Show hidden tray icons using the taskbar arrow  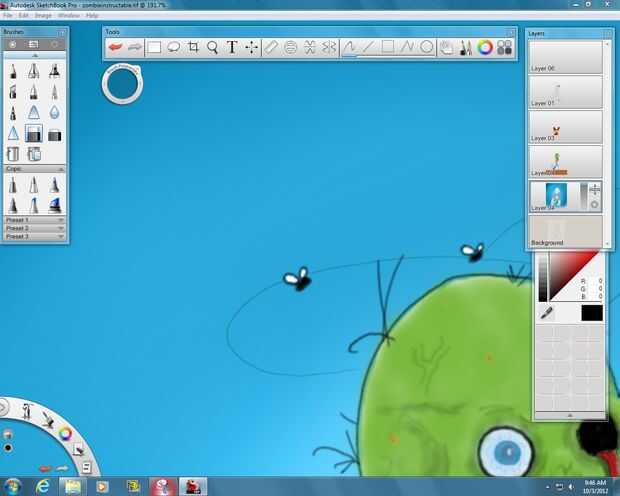548,487
